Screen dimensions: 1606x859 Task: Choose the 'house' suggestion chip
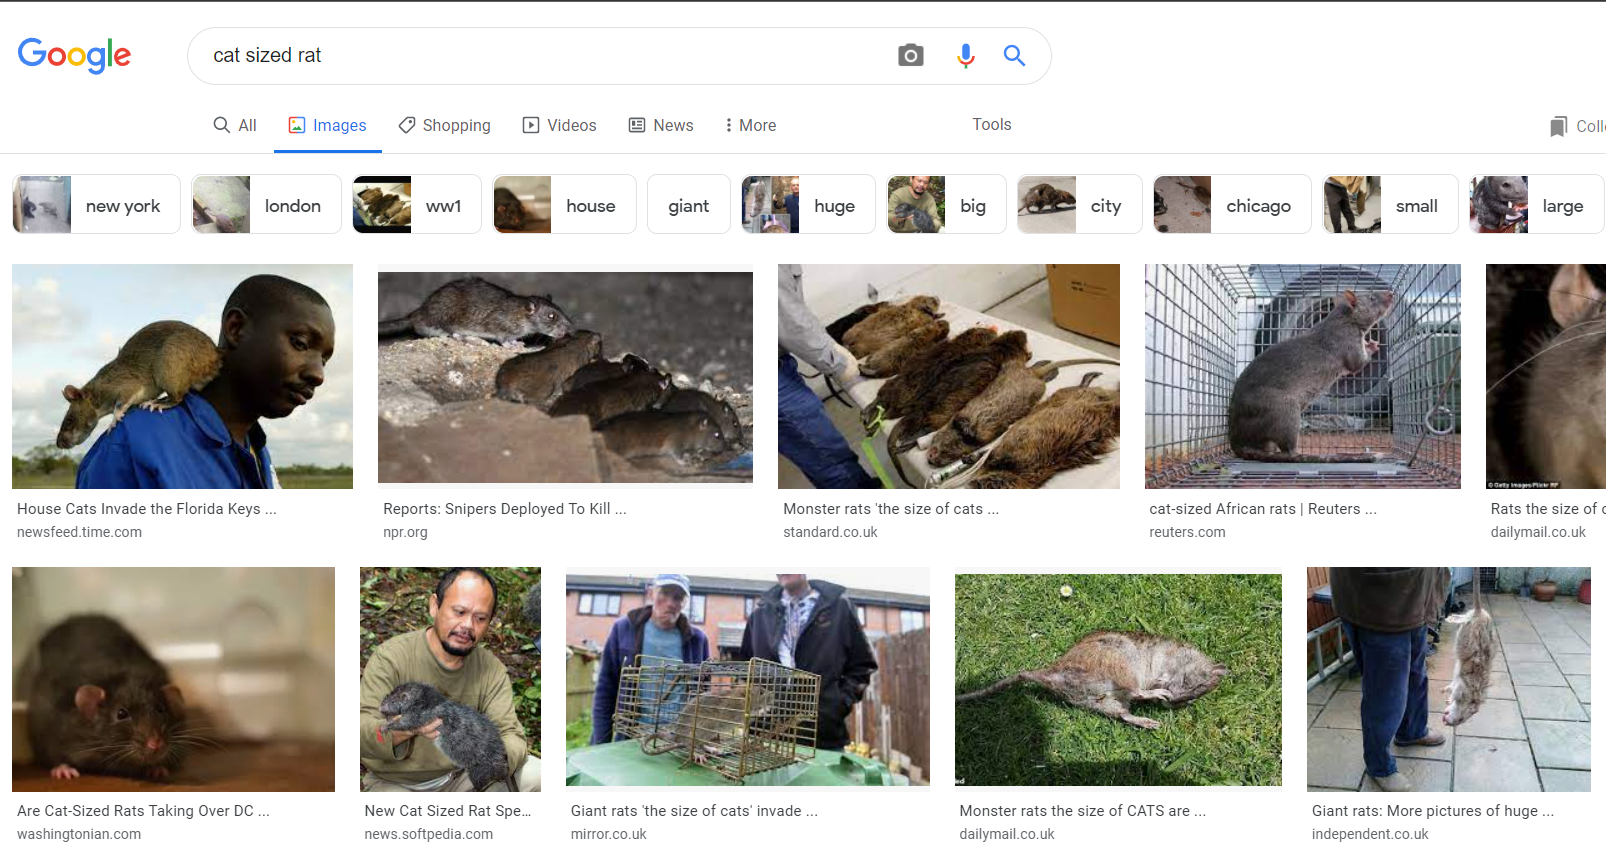click(x=564, y=205)
